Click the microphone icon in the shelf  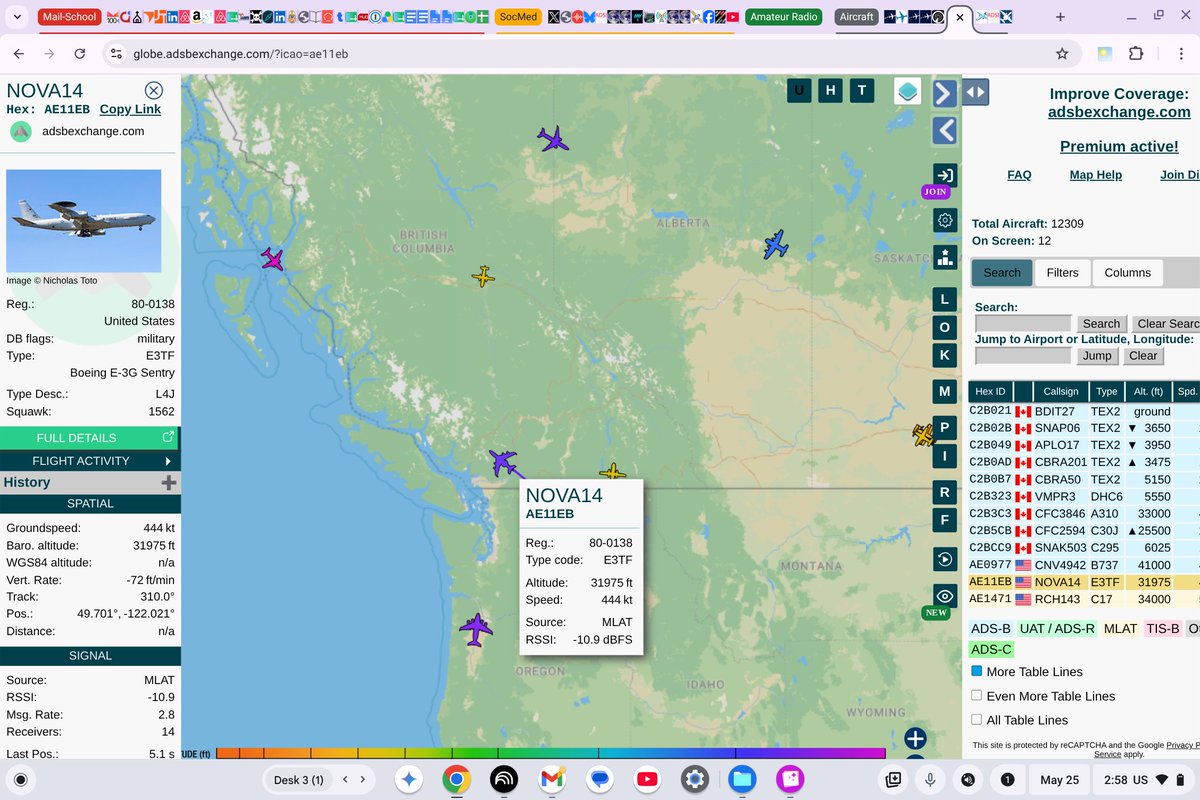930,779
